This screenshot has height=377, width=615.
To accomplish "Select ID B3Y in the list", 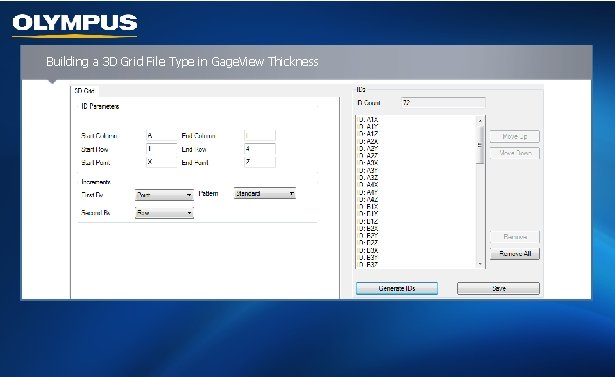I will (368, 258).
